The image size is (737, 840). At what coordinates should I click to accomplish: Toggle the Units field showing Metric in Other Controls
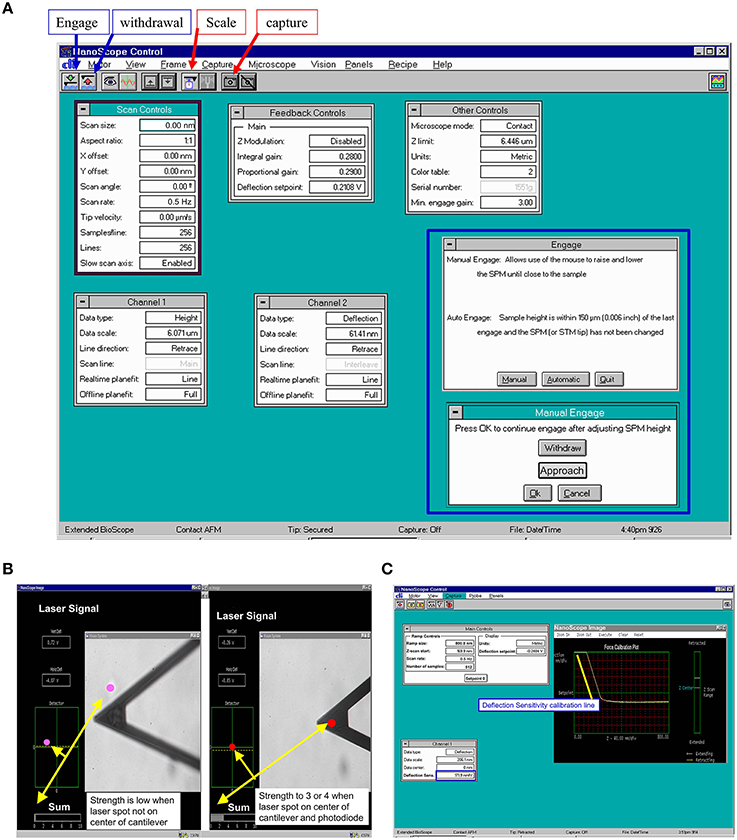click(508, 156)
